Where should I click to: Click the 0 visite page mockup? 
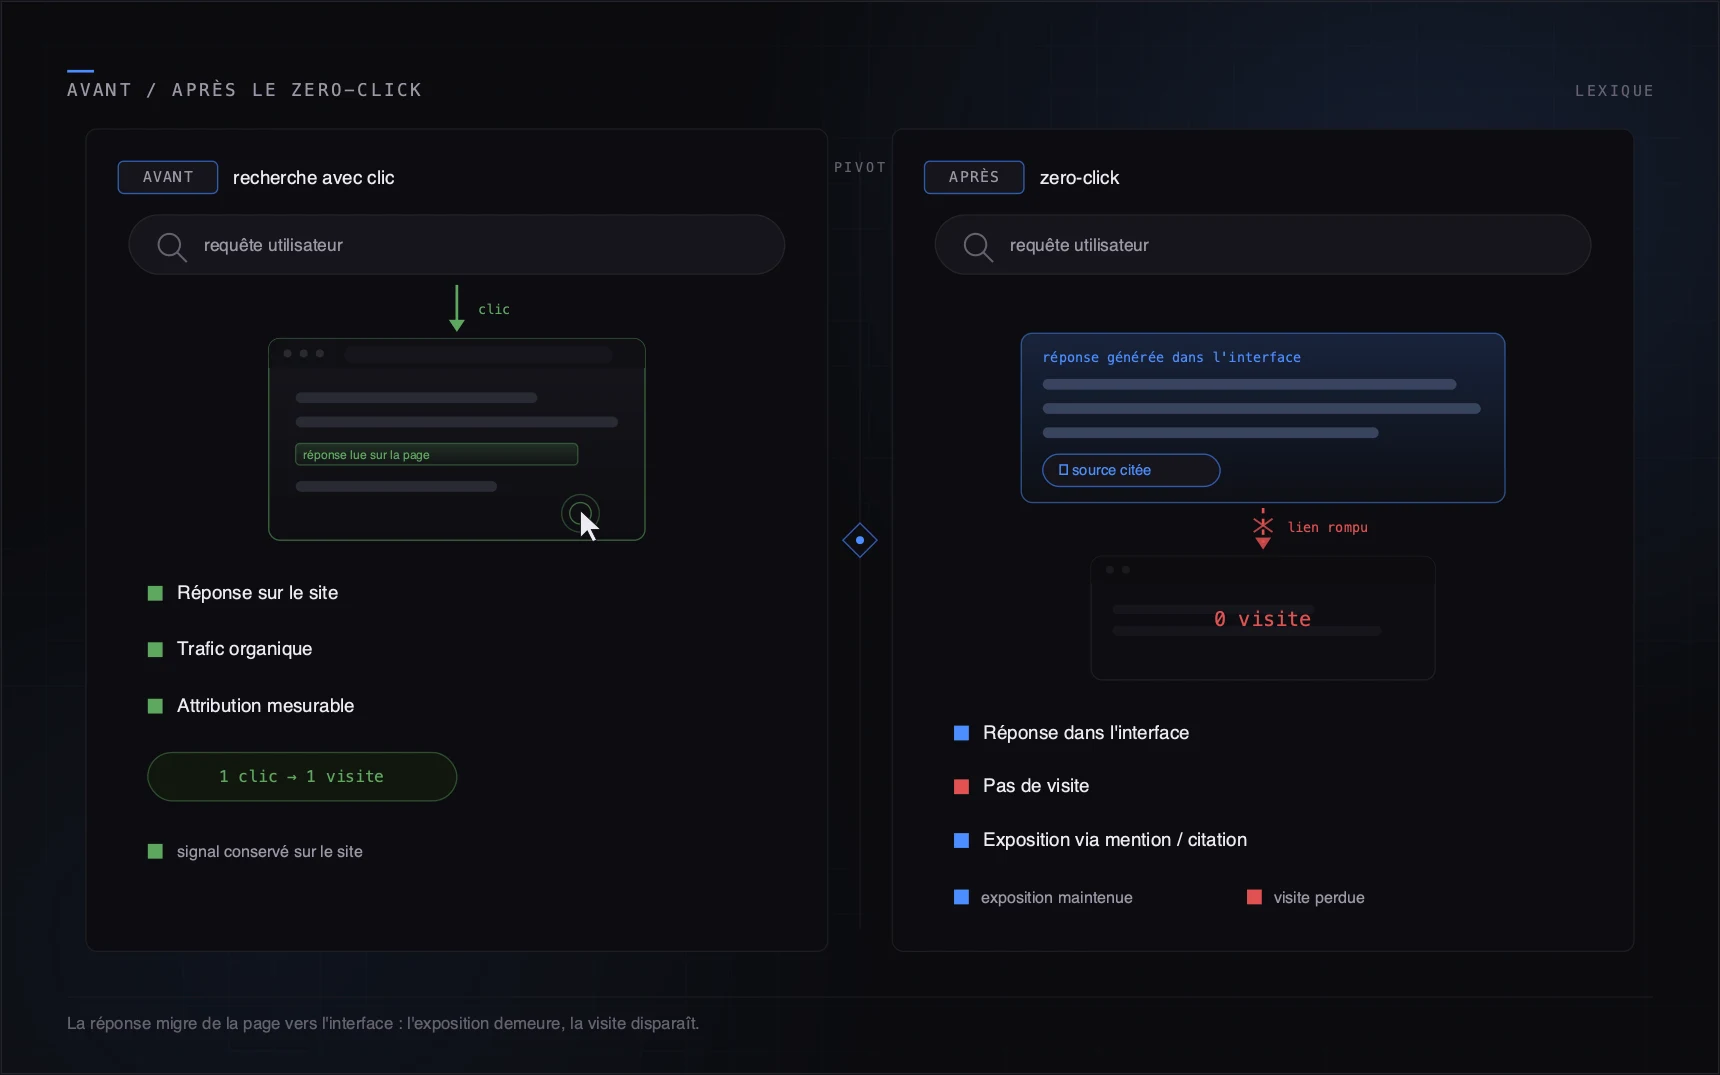[1263, 618]
